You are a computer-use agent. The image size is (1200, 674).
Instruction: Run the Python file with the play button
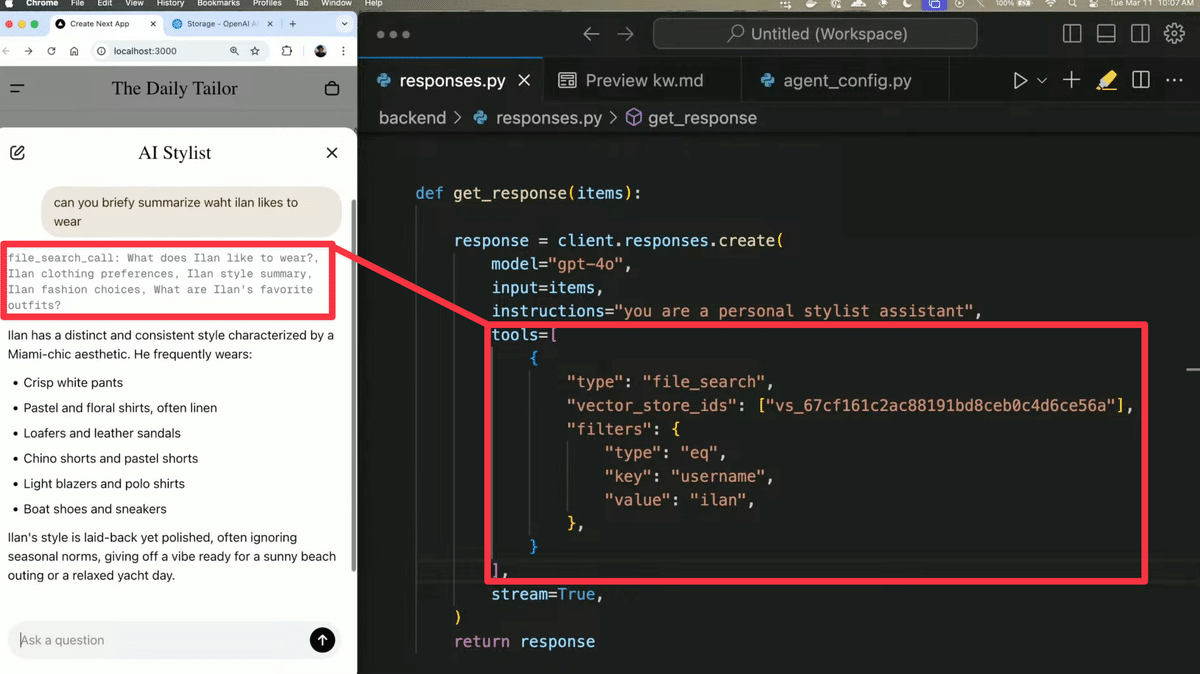click(1020, 79)
